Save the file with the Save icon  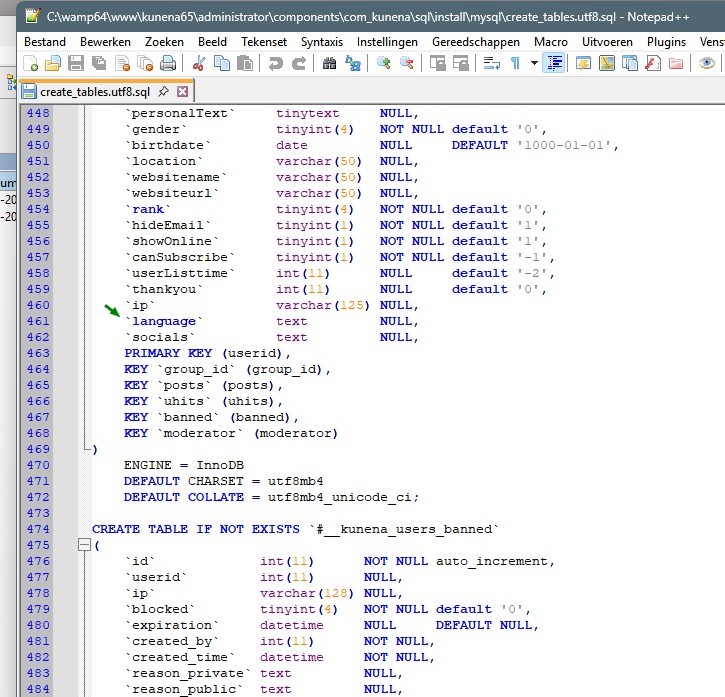[x=76, y=63]
